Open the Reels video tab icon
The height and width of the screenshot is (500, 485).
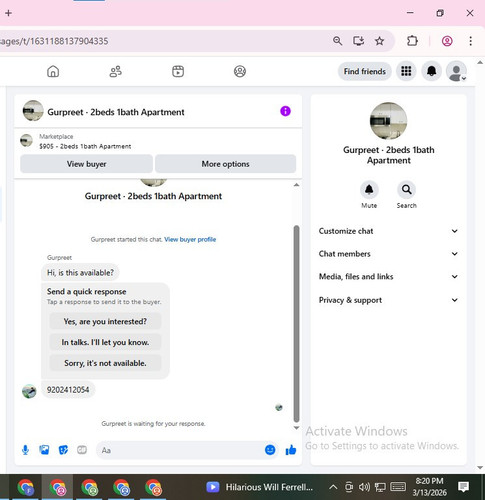(x=178, y=71)
